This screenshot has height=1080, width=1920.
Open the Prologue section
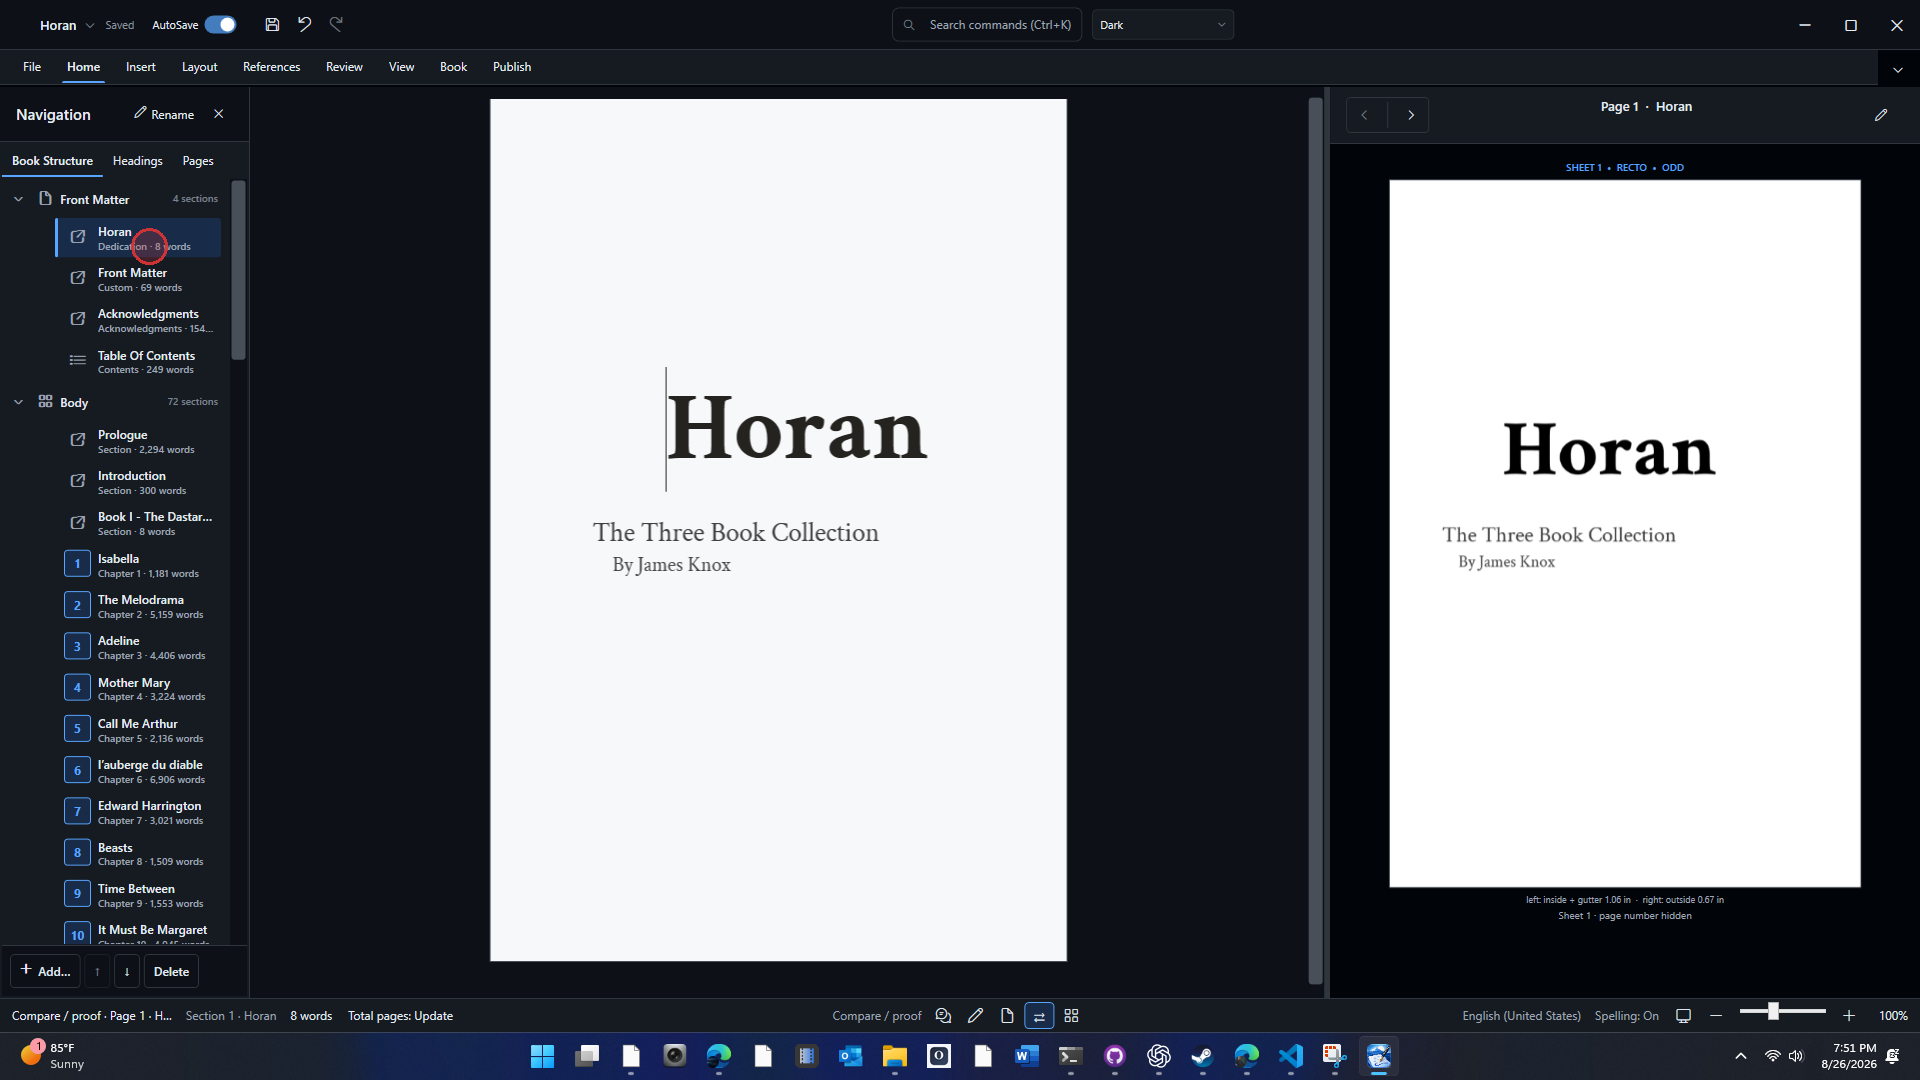click(139, 442)
